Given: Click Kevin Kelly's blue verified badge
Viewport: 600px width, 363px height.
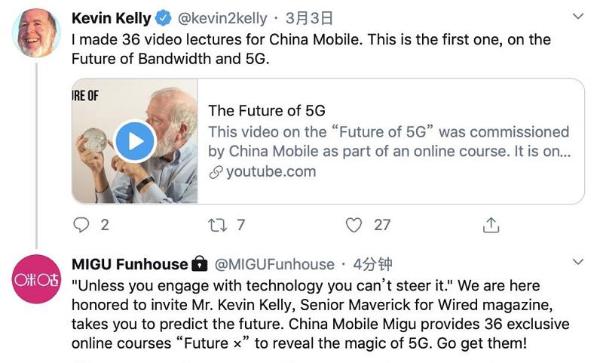Looking at the screenshot, I should click(x=163, y=18).
